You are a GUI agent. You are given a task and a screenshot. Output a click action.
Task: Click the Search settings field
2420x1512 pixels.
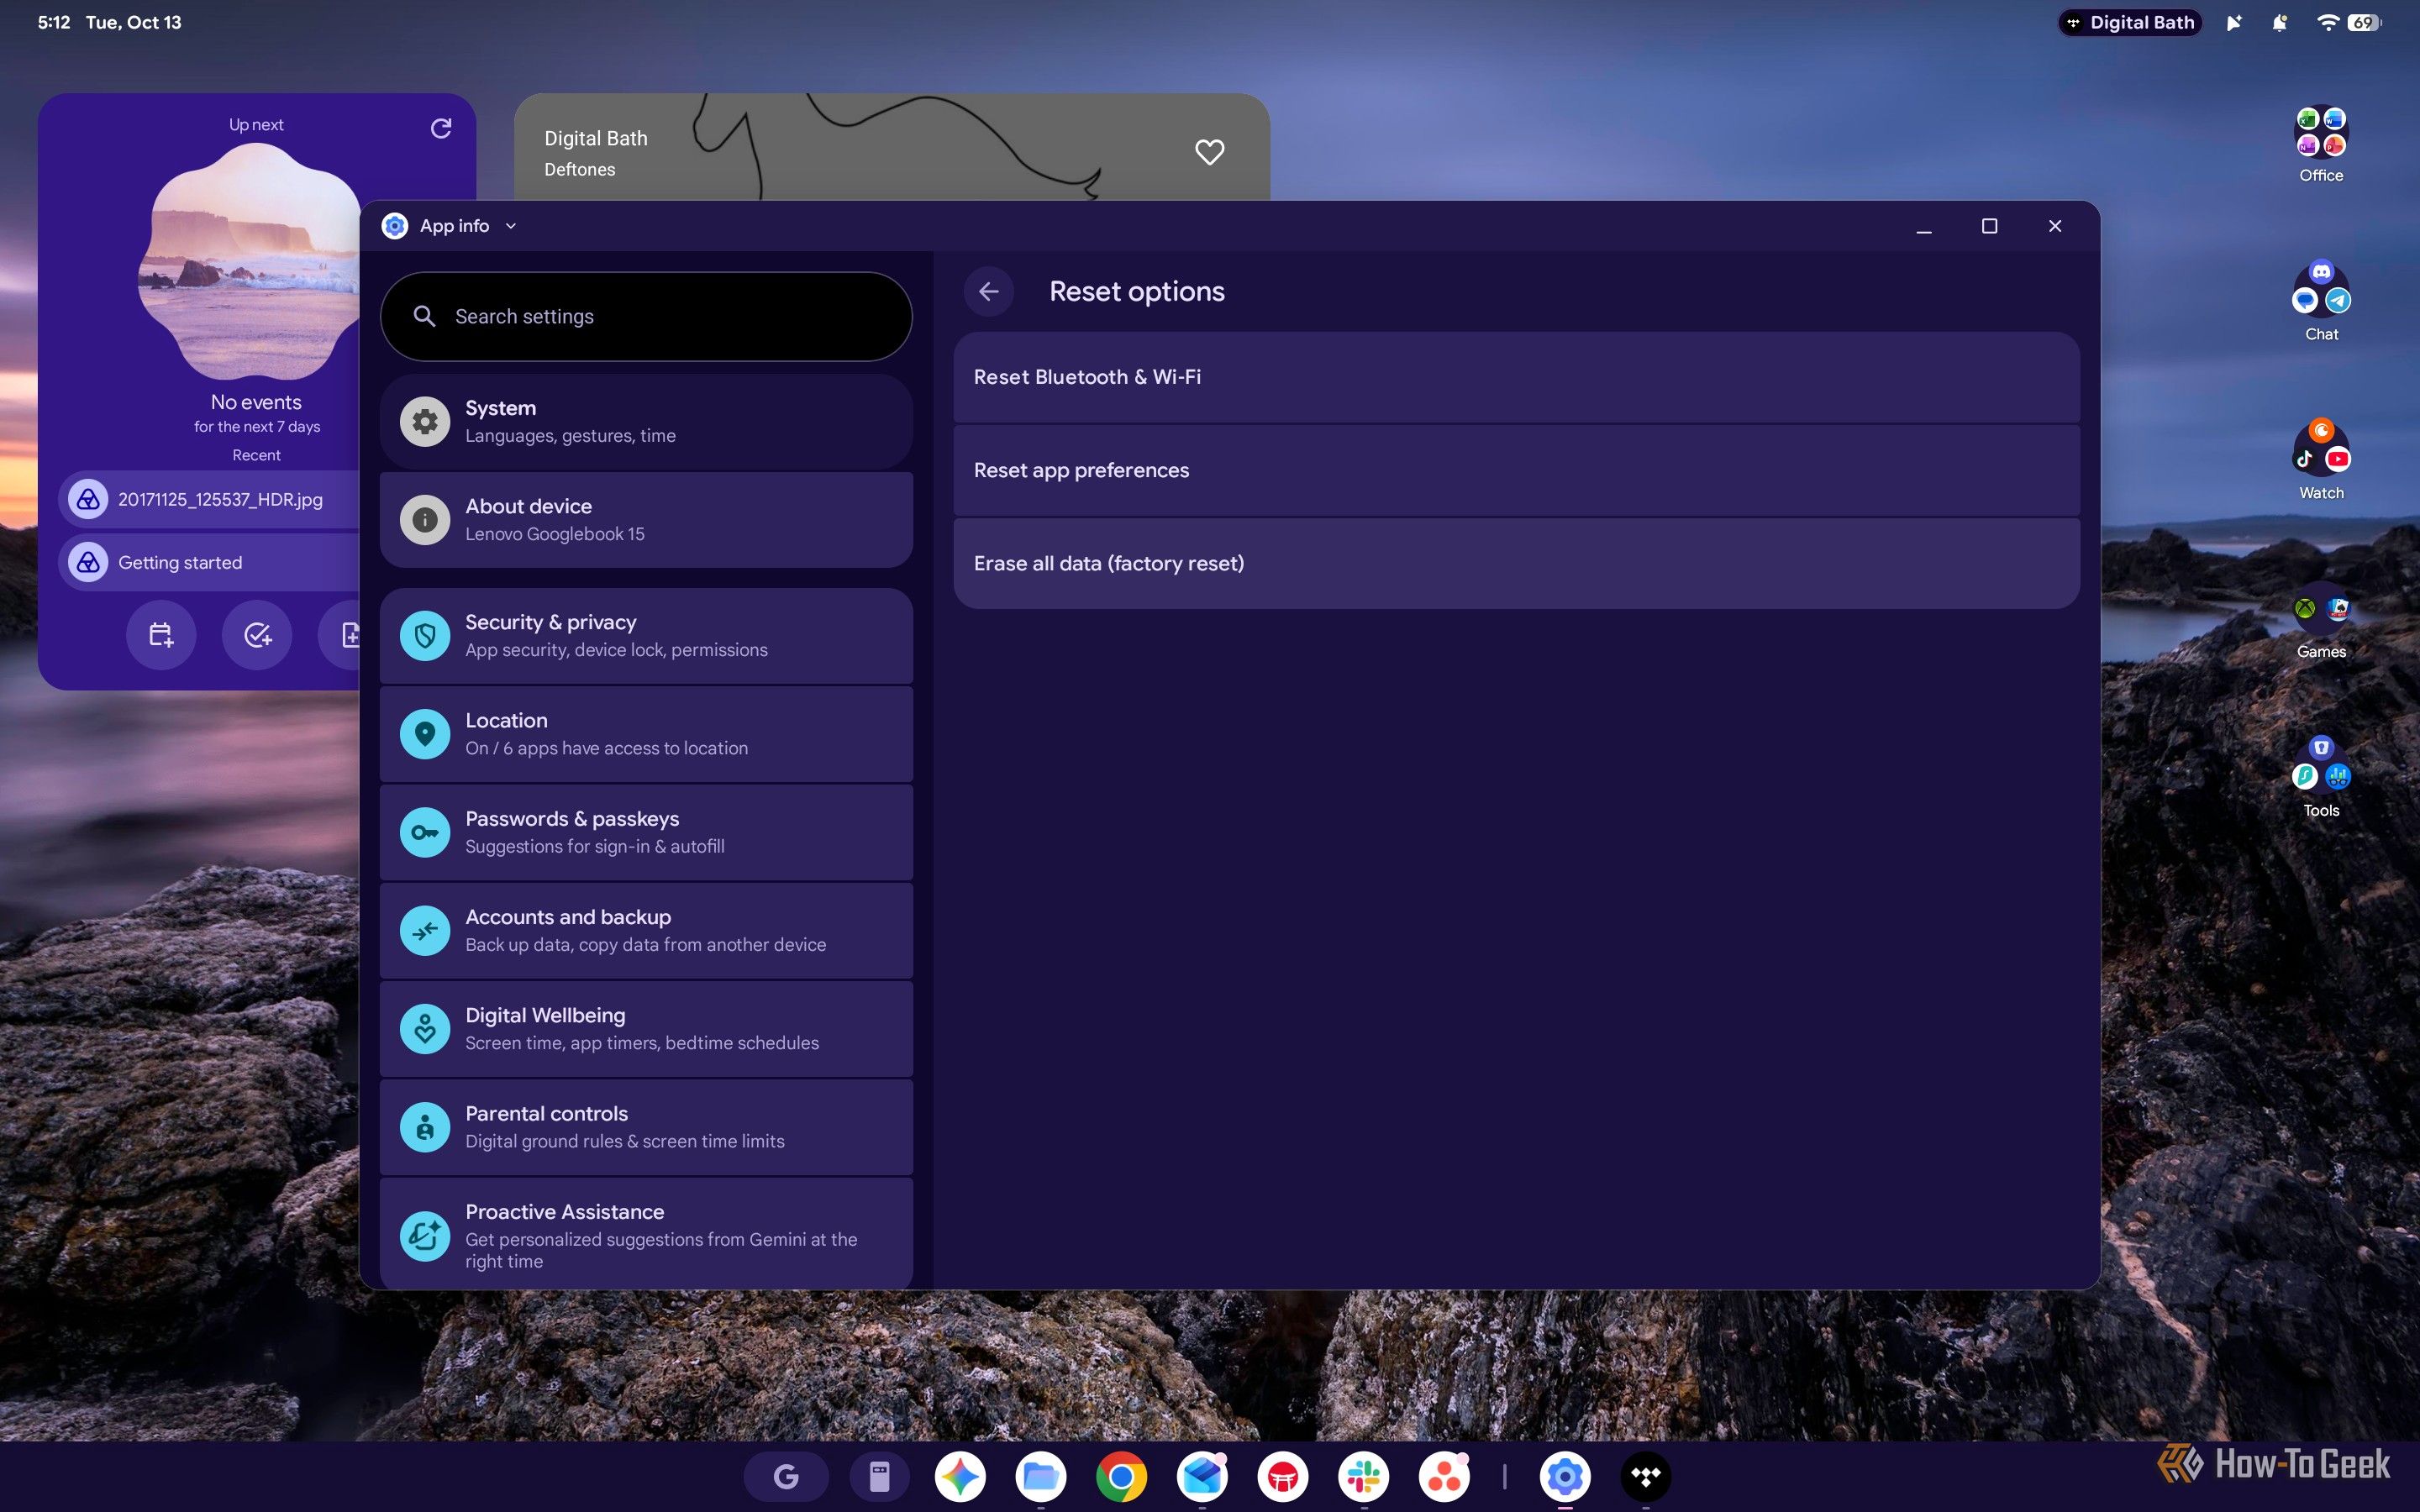646,316
